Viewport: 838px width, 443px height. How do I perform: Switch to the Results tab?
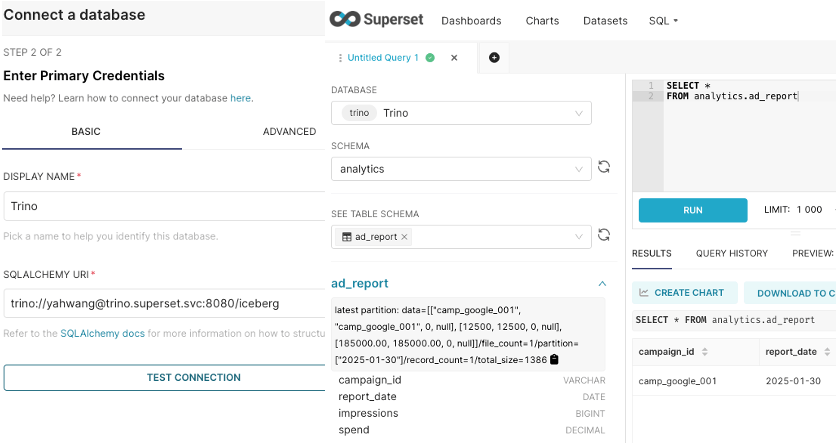pyautogui.click(x=651, y=253)
